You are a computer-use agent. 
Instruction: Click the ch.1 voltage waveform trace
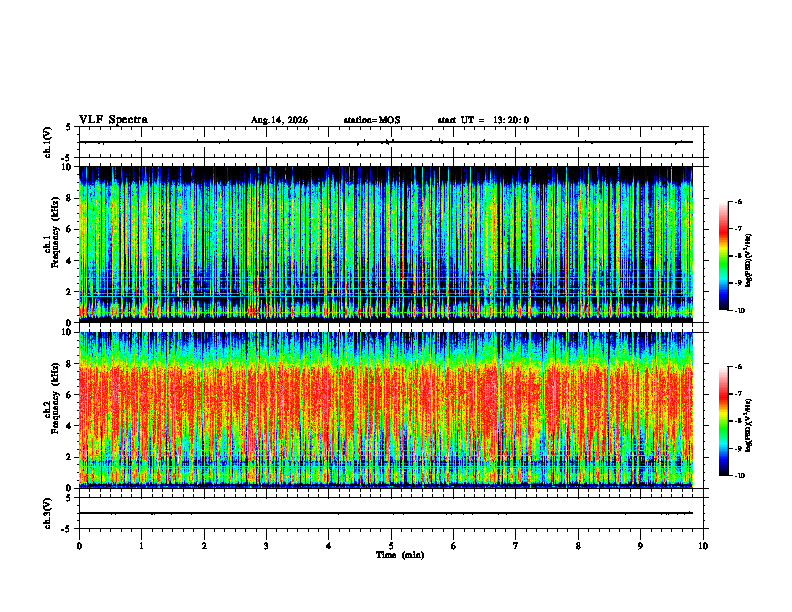click(386, 142)
